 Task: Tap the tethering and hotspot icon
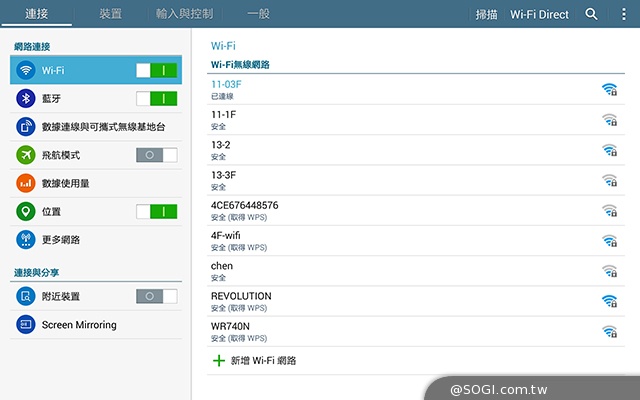click(26, 127)
